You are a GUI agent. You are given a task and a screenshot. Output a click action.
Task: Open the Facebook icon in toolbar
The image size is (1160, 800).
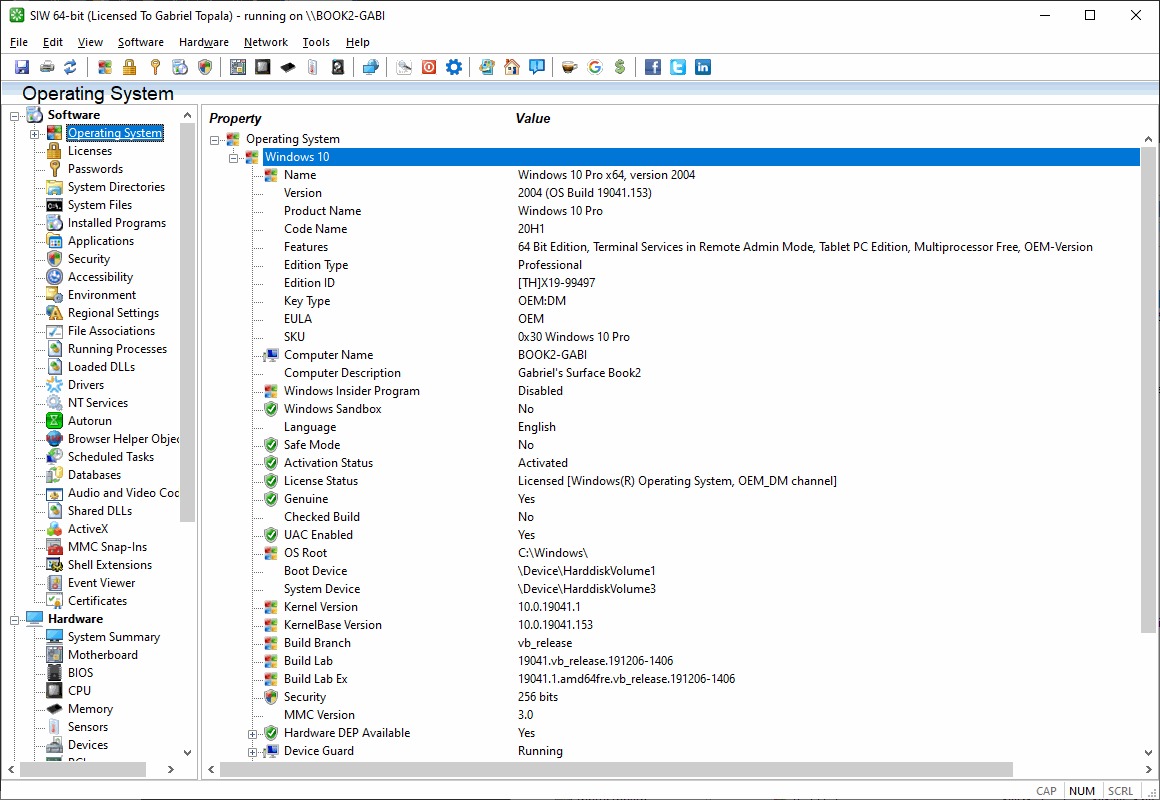tap(653, 67)
